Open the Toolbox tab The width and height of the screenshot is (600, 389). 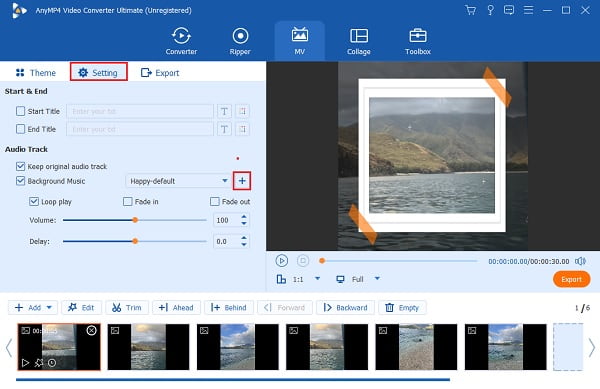tap(418, 41)
